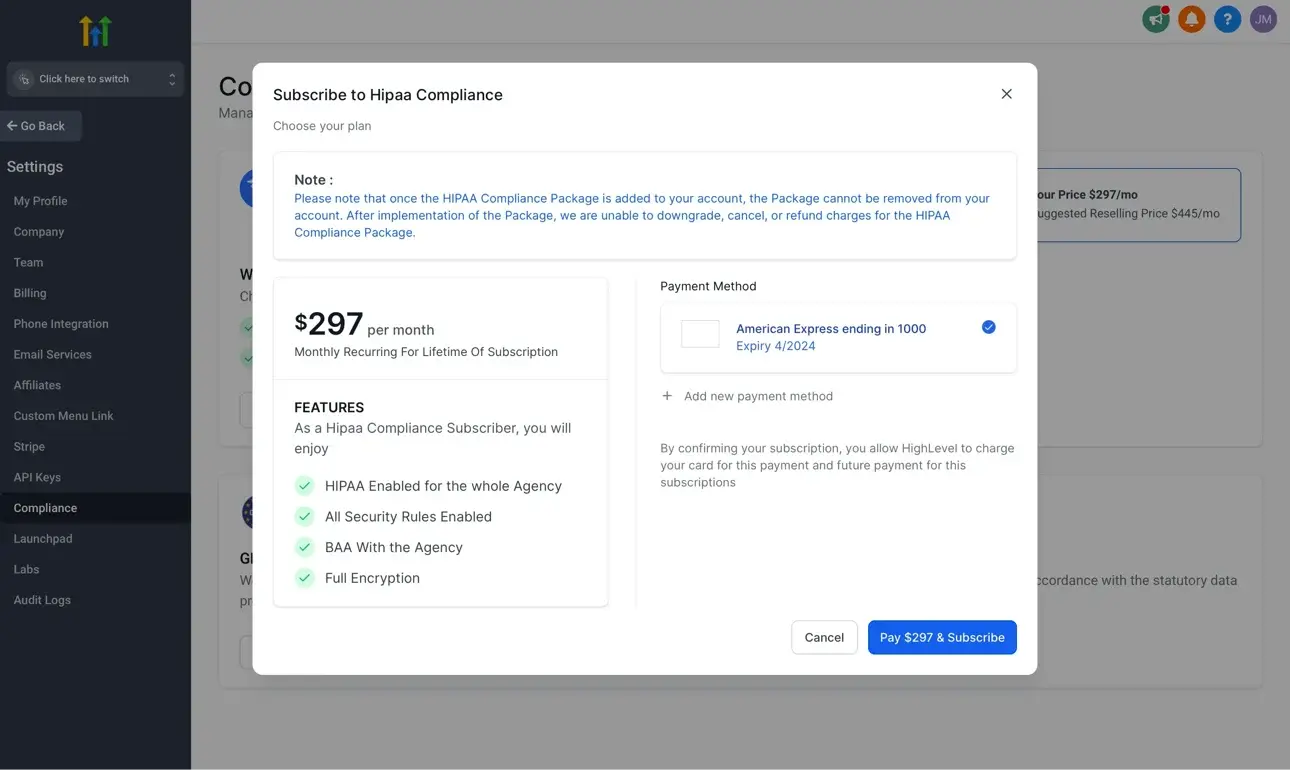The width and height of the screenshot is (1290, 770).
Task: Close the Subscribe to Hipaa Compliance dialog
Action: coord(1006,94)
